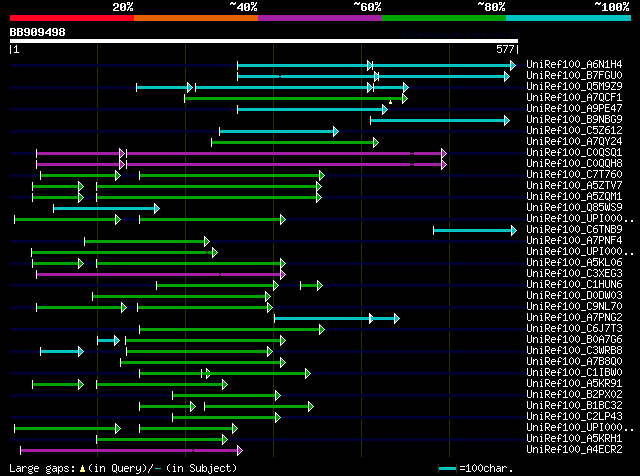Select hit label UniRef100_A5KL06
The width and height of the screenshot is (640, 476).
574,263
